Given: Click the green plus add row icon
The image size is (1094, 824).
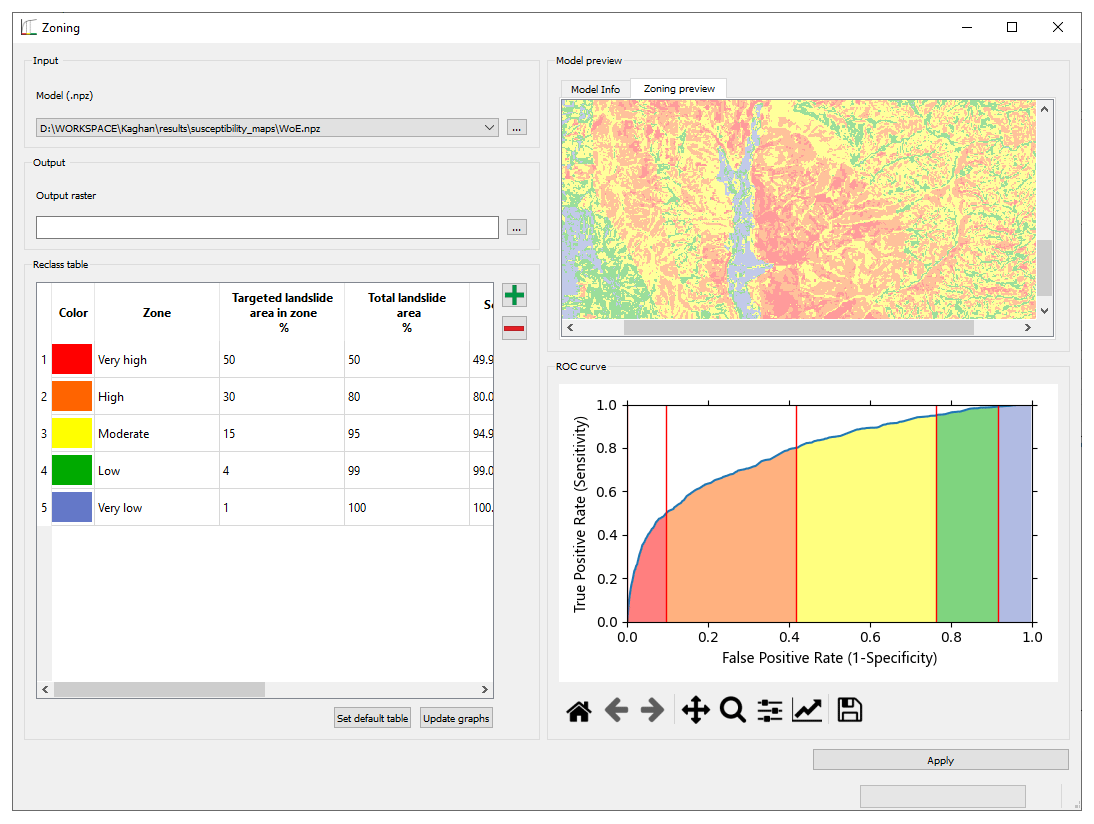Looking at the screenshot, I should click(x=514, y=296).
